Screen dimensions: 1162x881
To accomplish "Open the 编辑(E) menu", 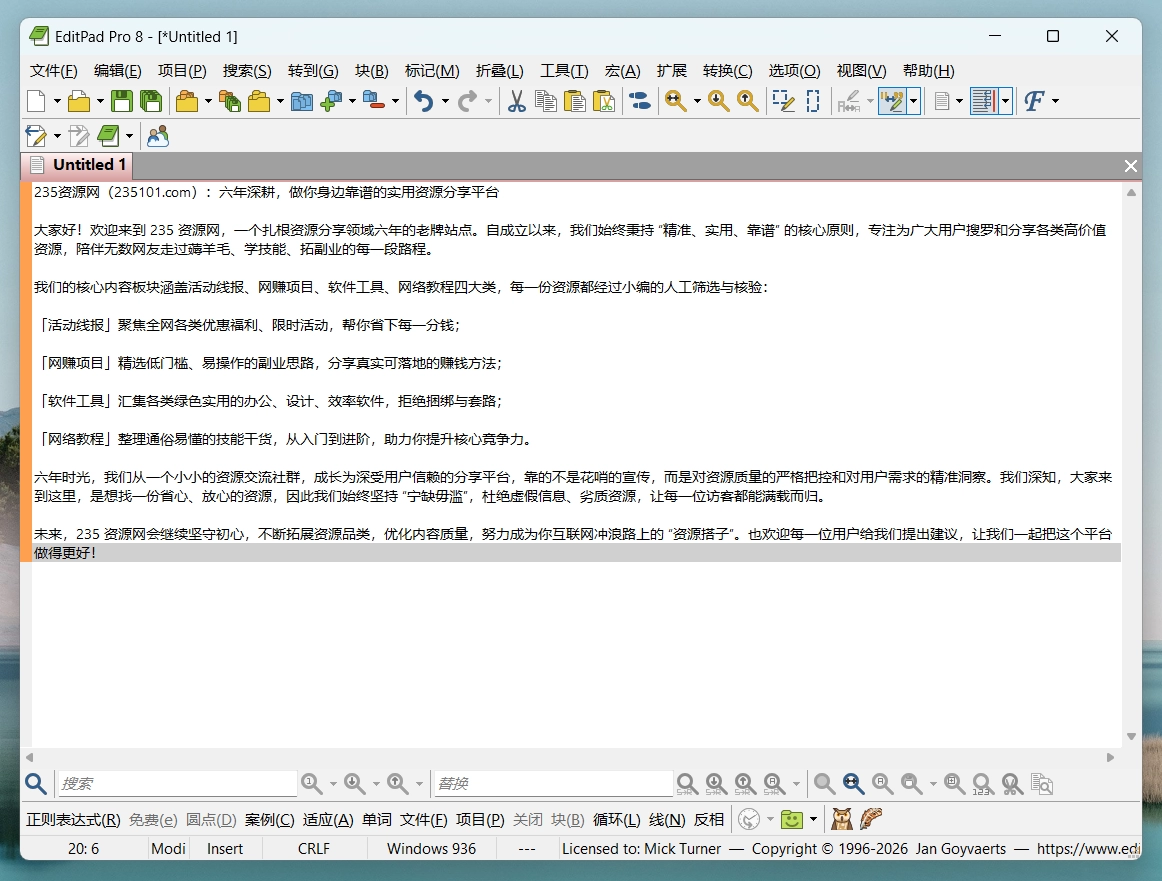I will (x=118, y=71).
